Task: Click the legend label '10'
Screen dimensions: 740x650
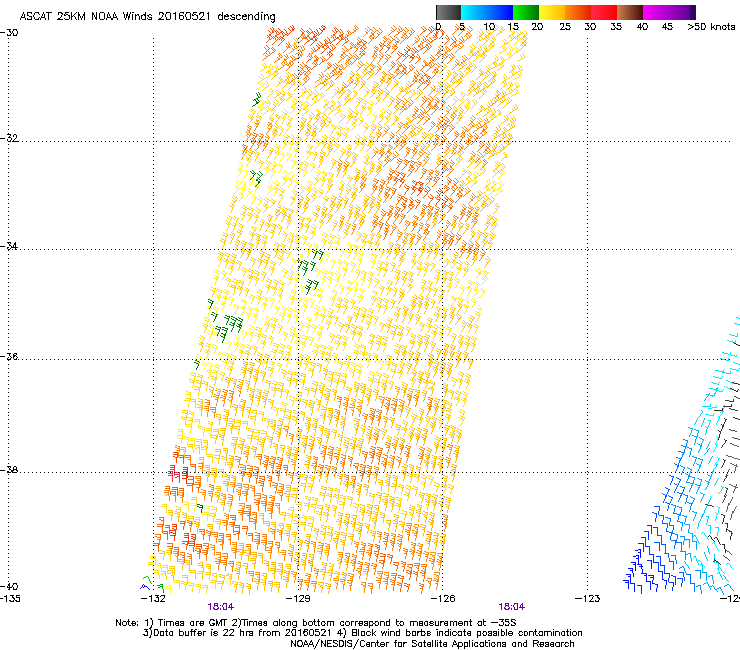Action: [489, 26]
